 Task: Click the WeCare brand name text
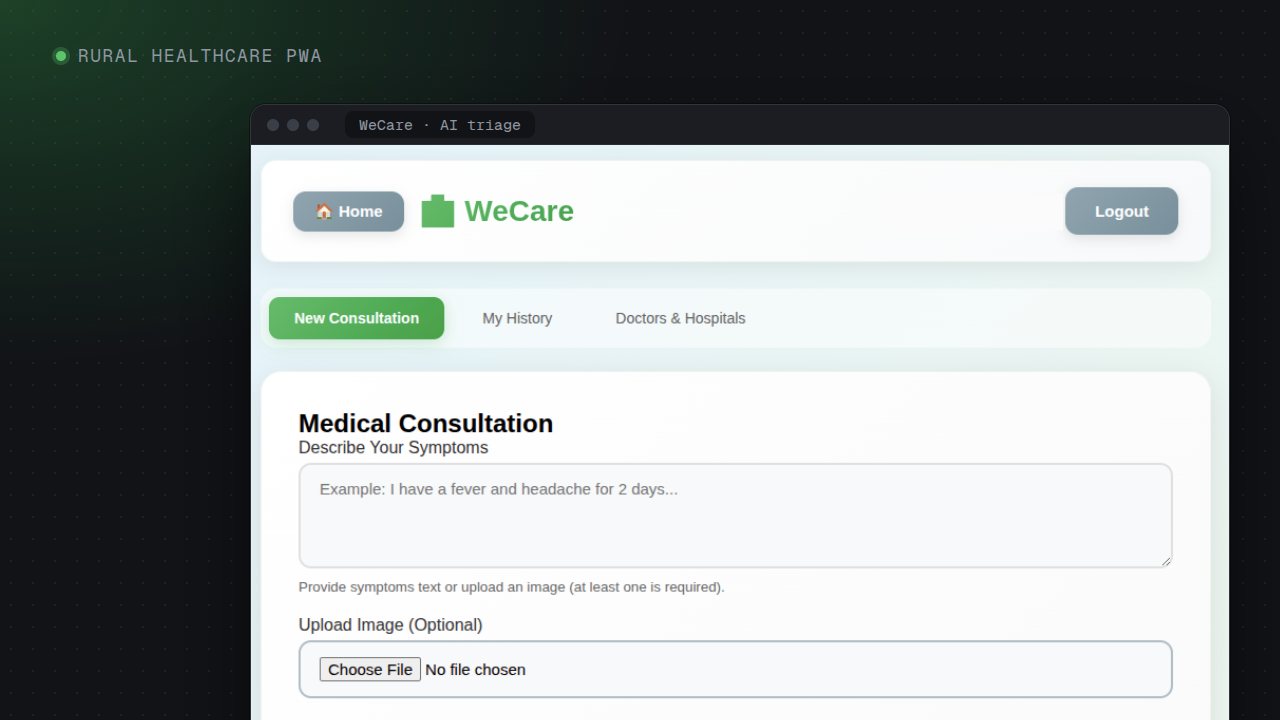click(519, 211)
